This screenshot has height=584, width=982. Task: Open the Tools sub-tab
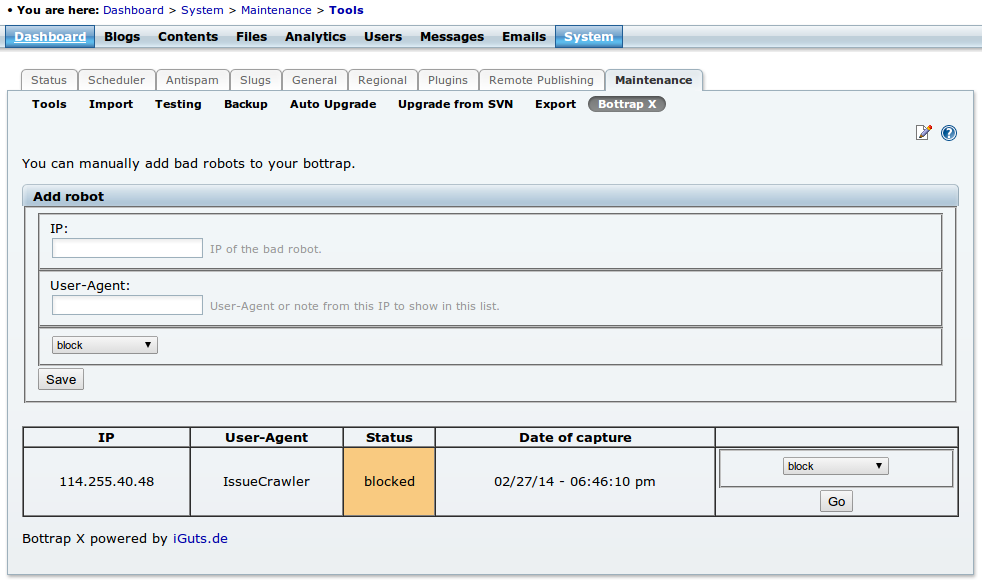pyautogui.click(x=49, y=105)
